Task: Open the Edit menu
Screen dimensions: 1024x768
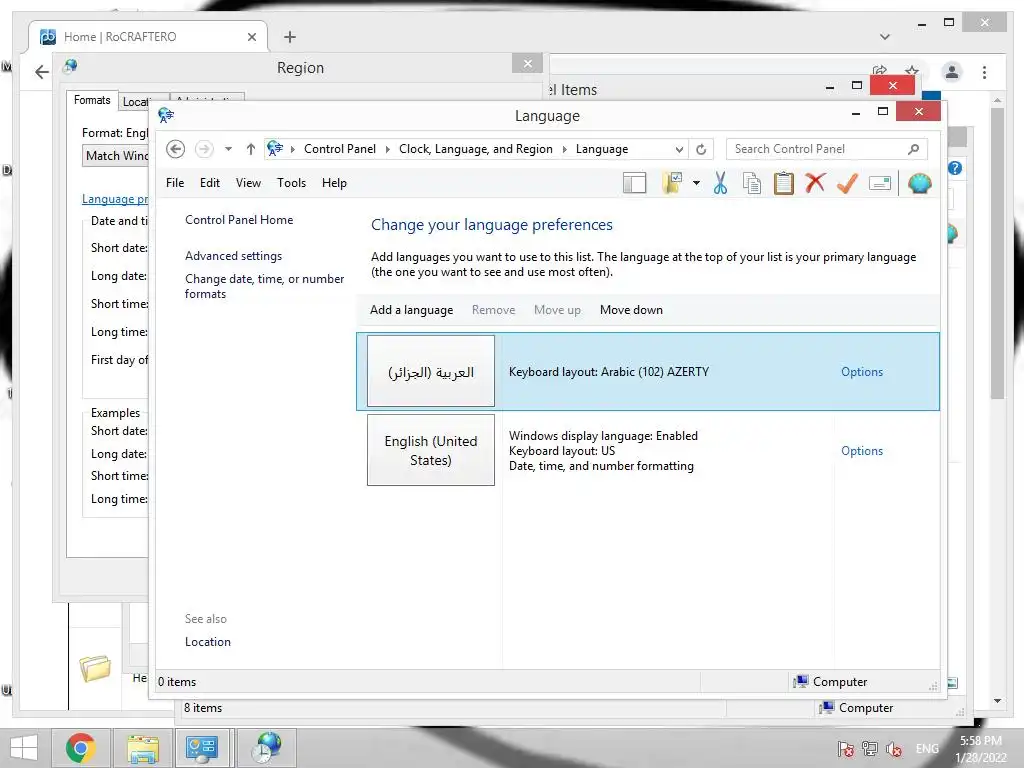Action: pos(210,183)
